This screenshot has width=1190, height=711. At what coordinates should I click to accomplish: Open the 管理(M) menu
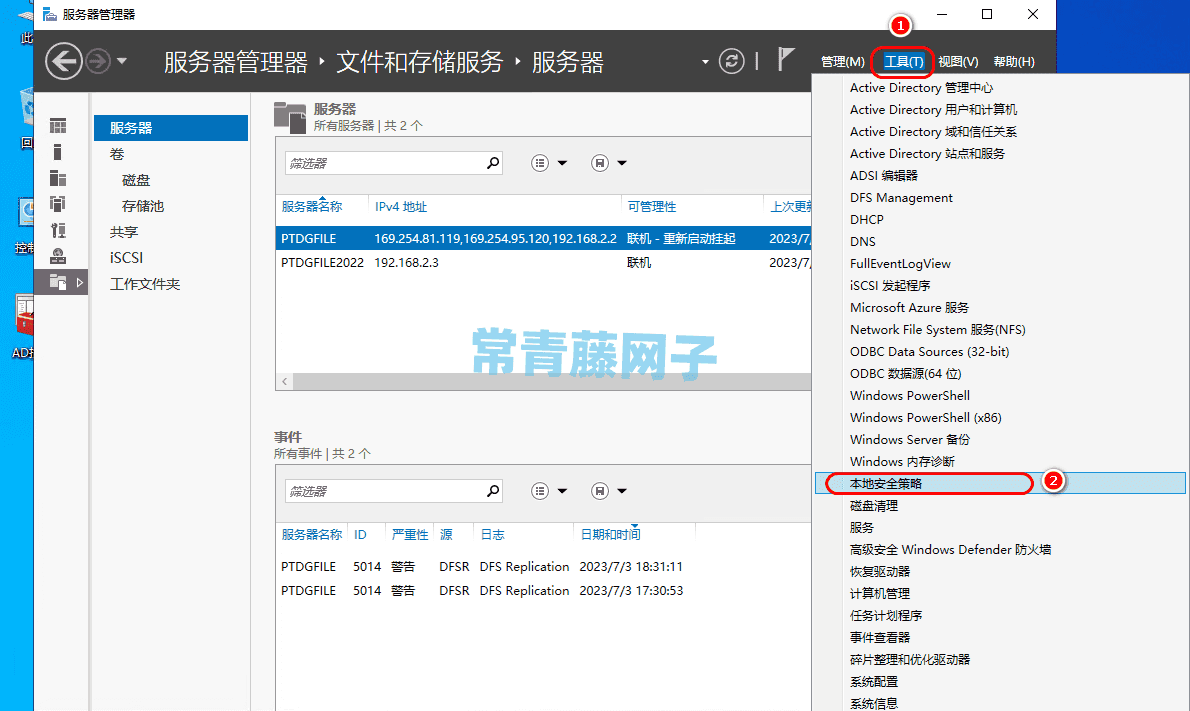point(843,61)
